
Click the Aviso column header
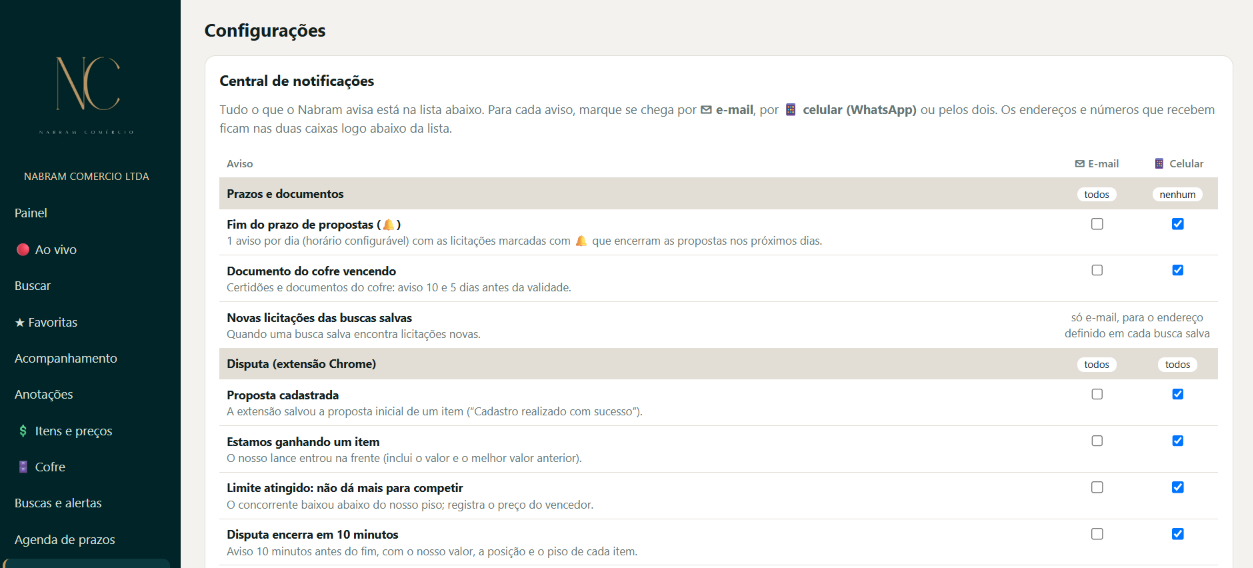pyautogui.click(x=240, y=163)
